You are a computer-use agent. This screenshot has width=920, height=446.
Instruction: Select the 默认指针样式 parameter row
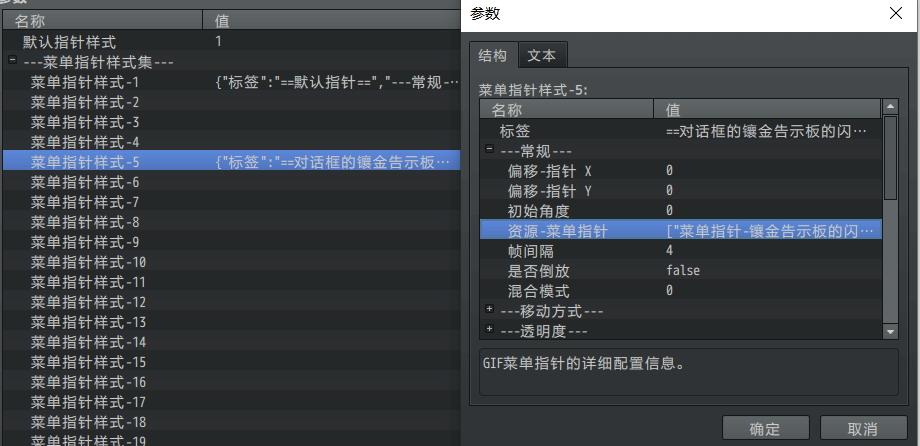70,42
